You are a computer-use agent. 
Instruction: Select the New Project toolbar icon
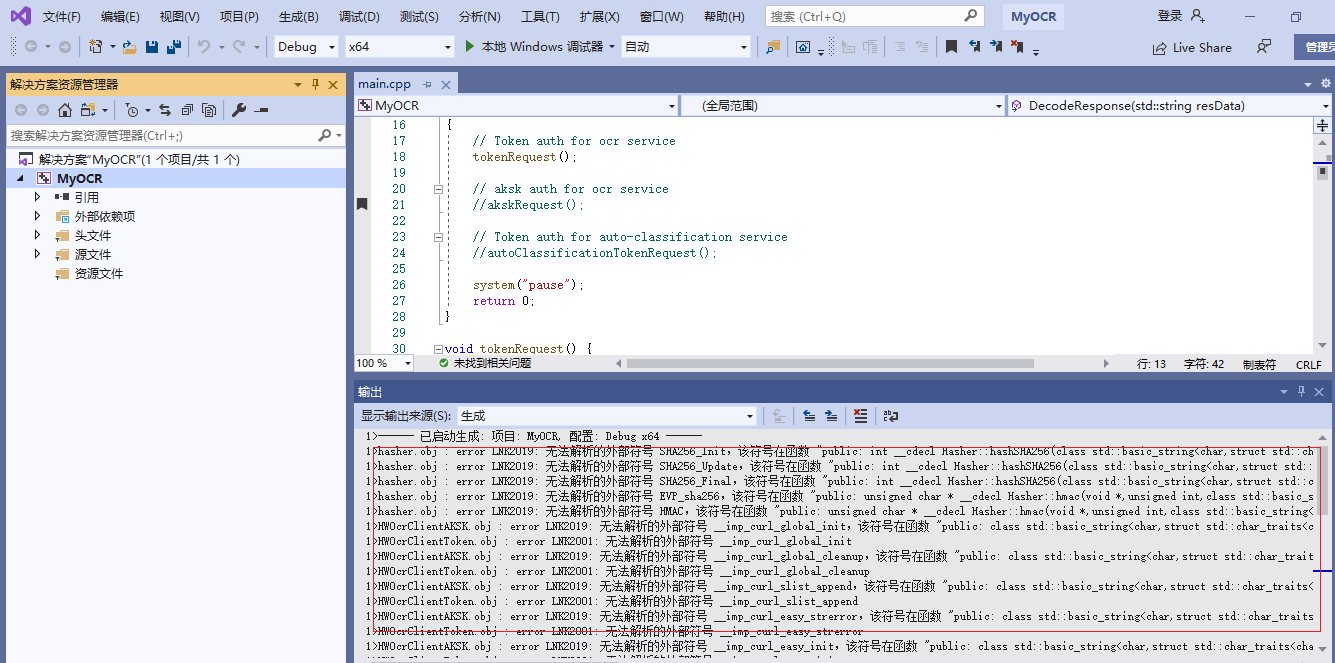(96, 46)
